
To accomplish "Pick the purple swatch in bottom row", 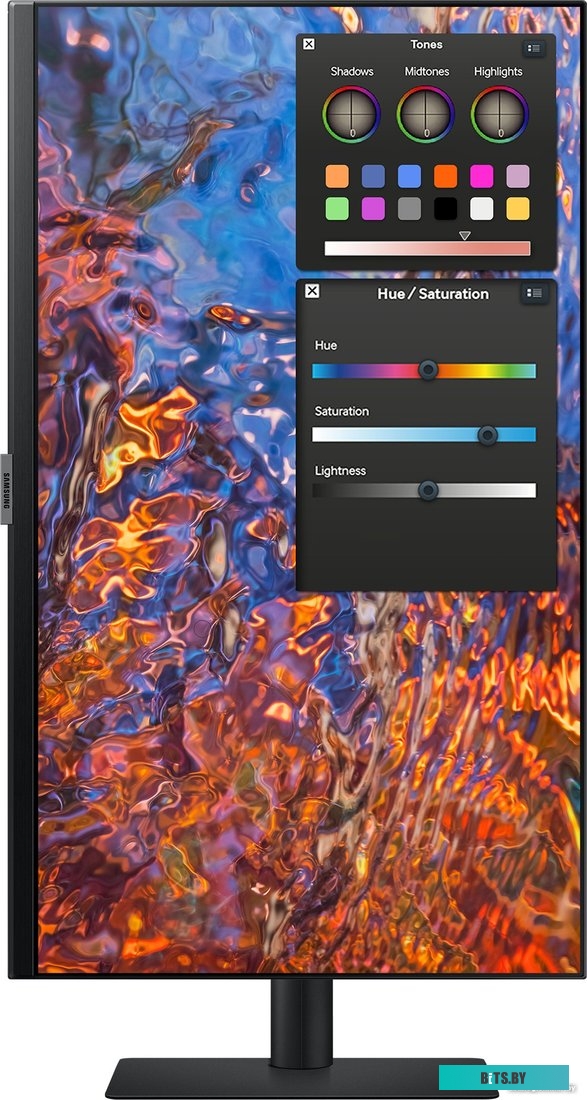I will pyautogui.click(x=373, y=208).
